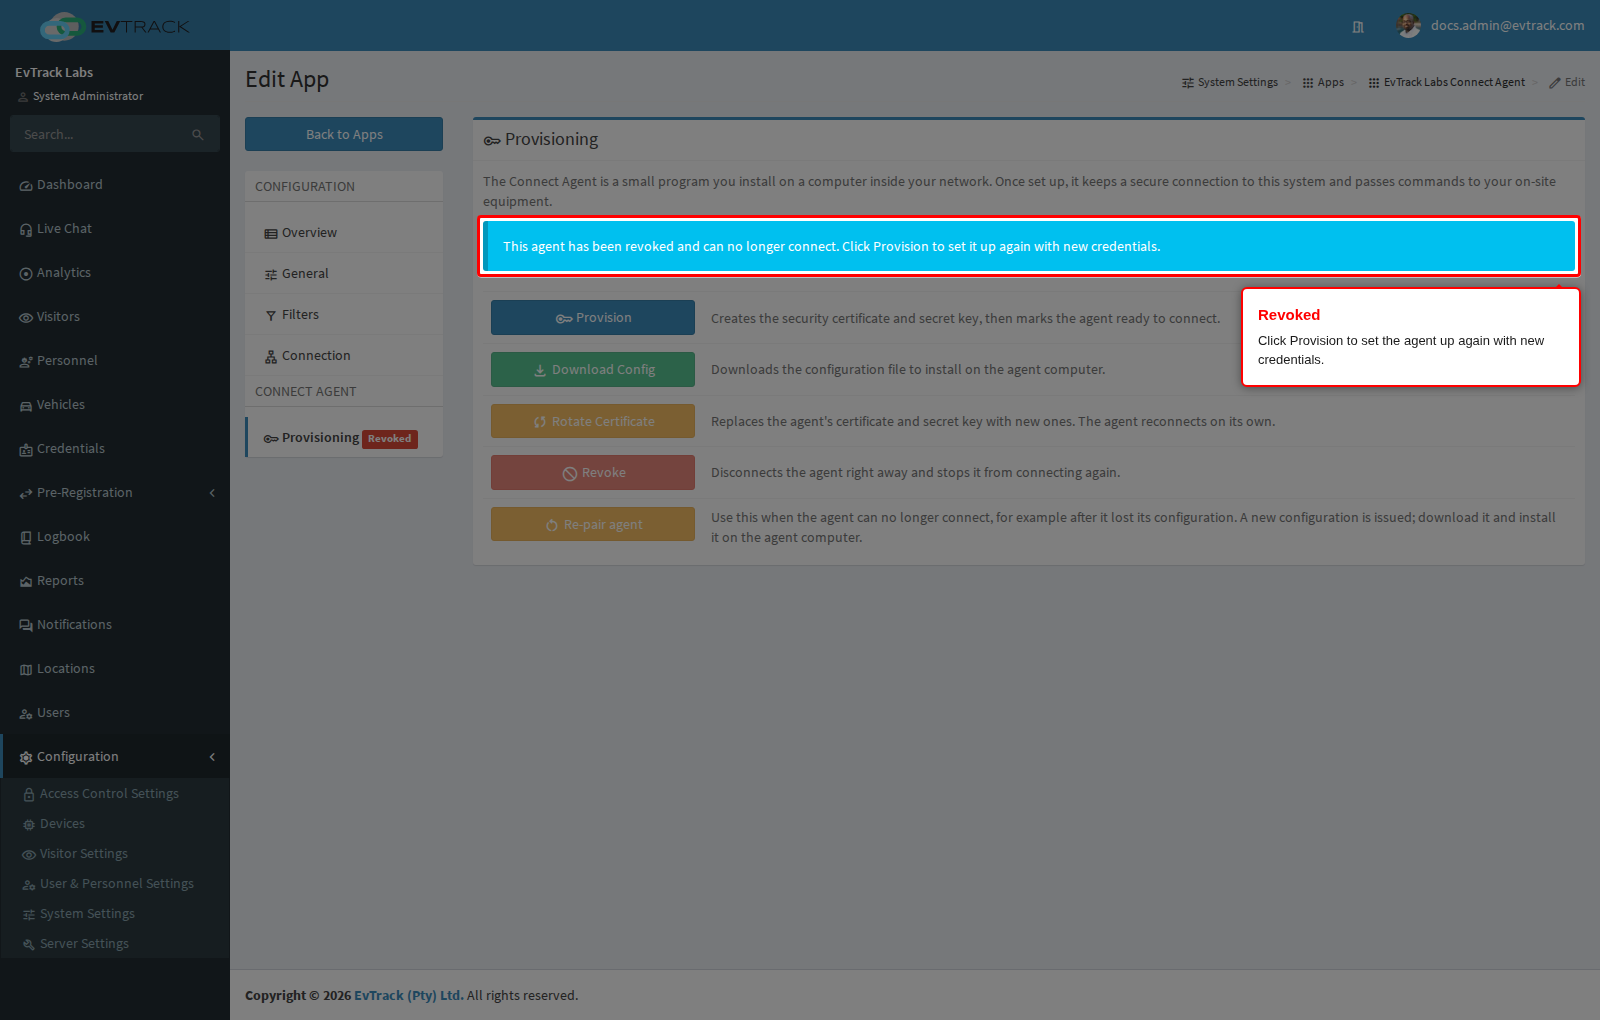Open Personnel in the sidebar

tap(115, 361)
